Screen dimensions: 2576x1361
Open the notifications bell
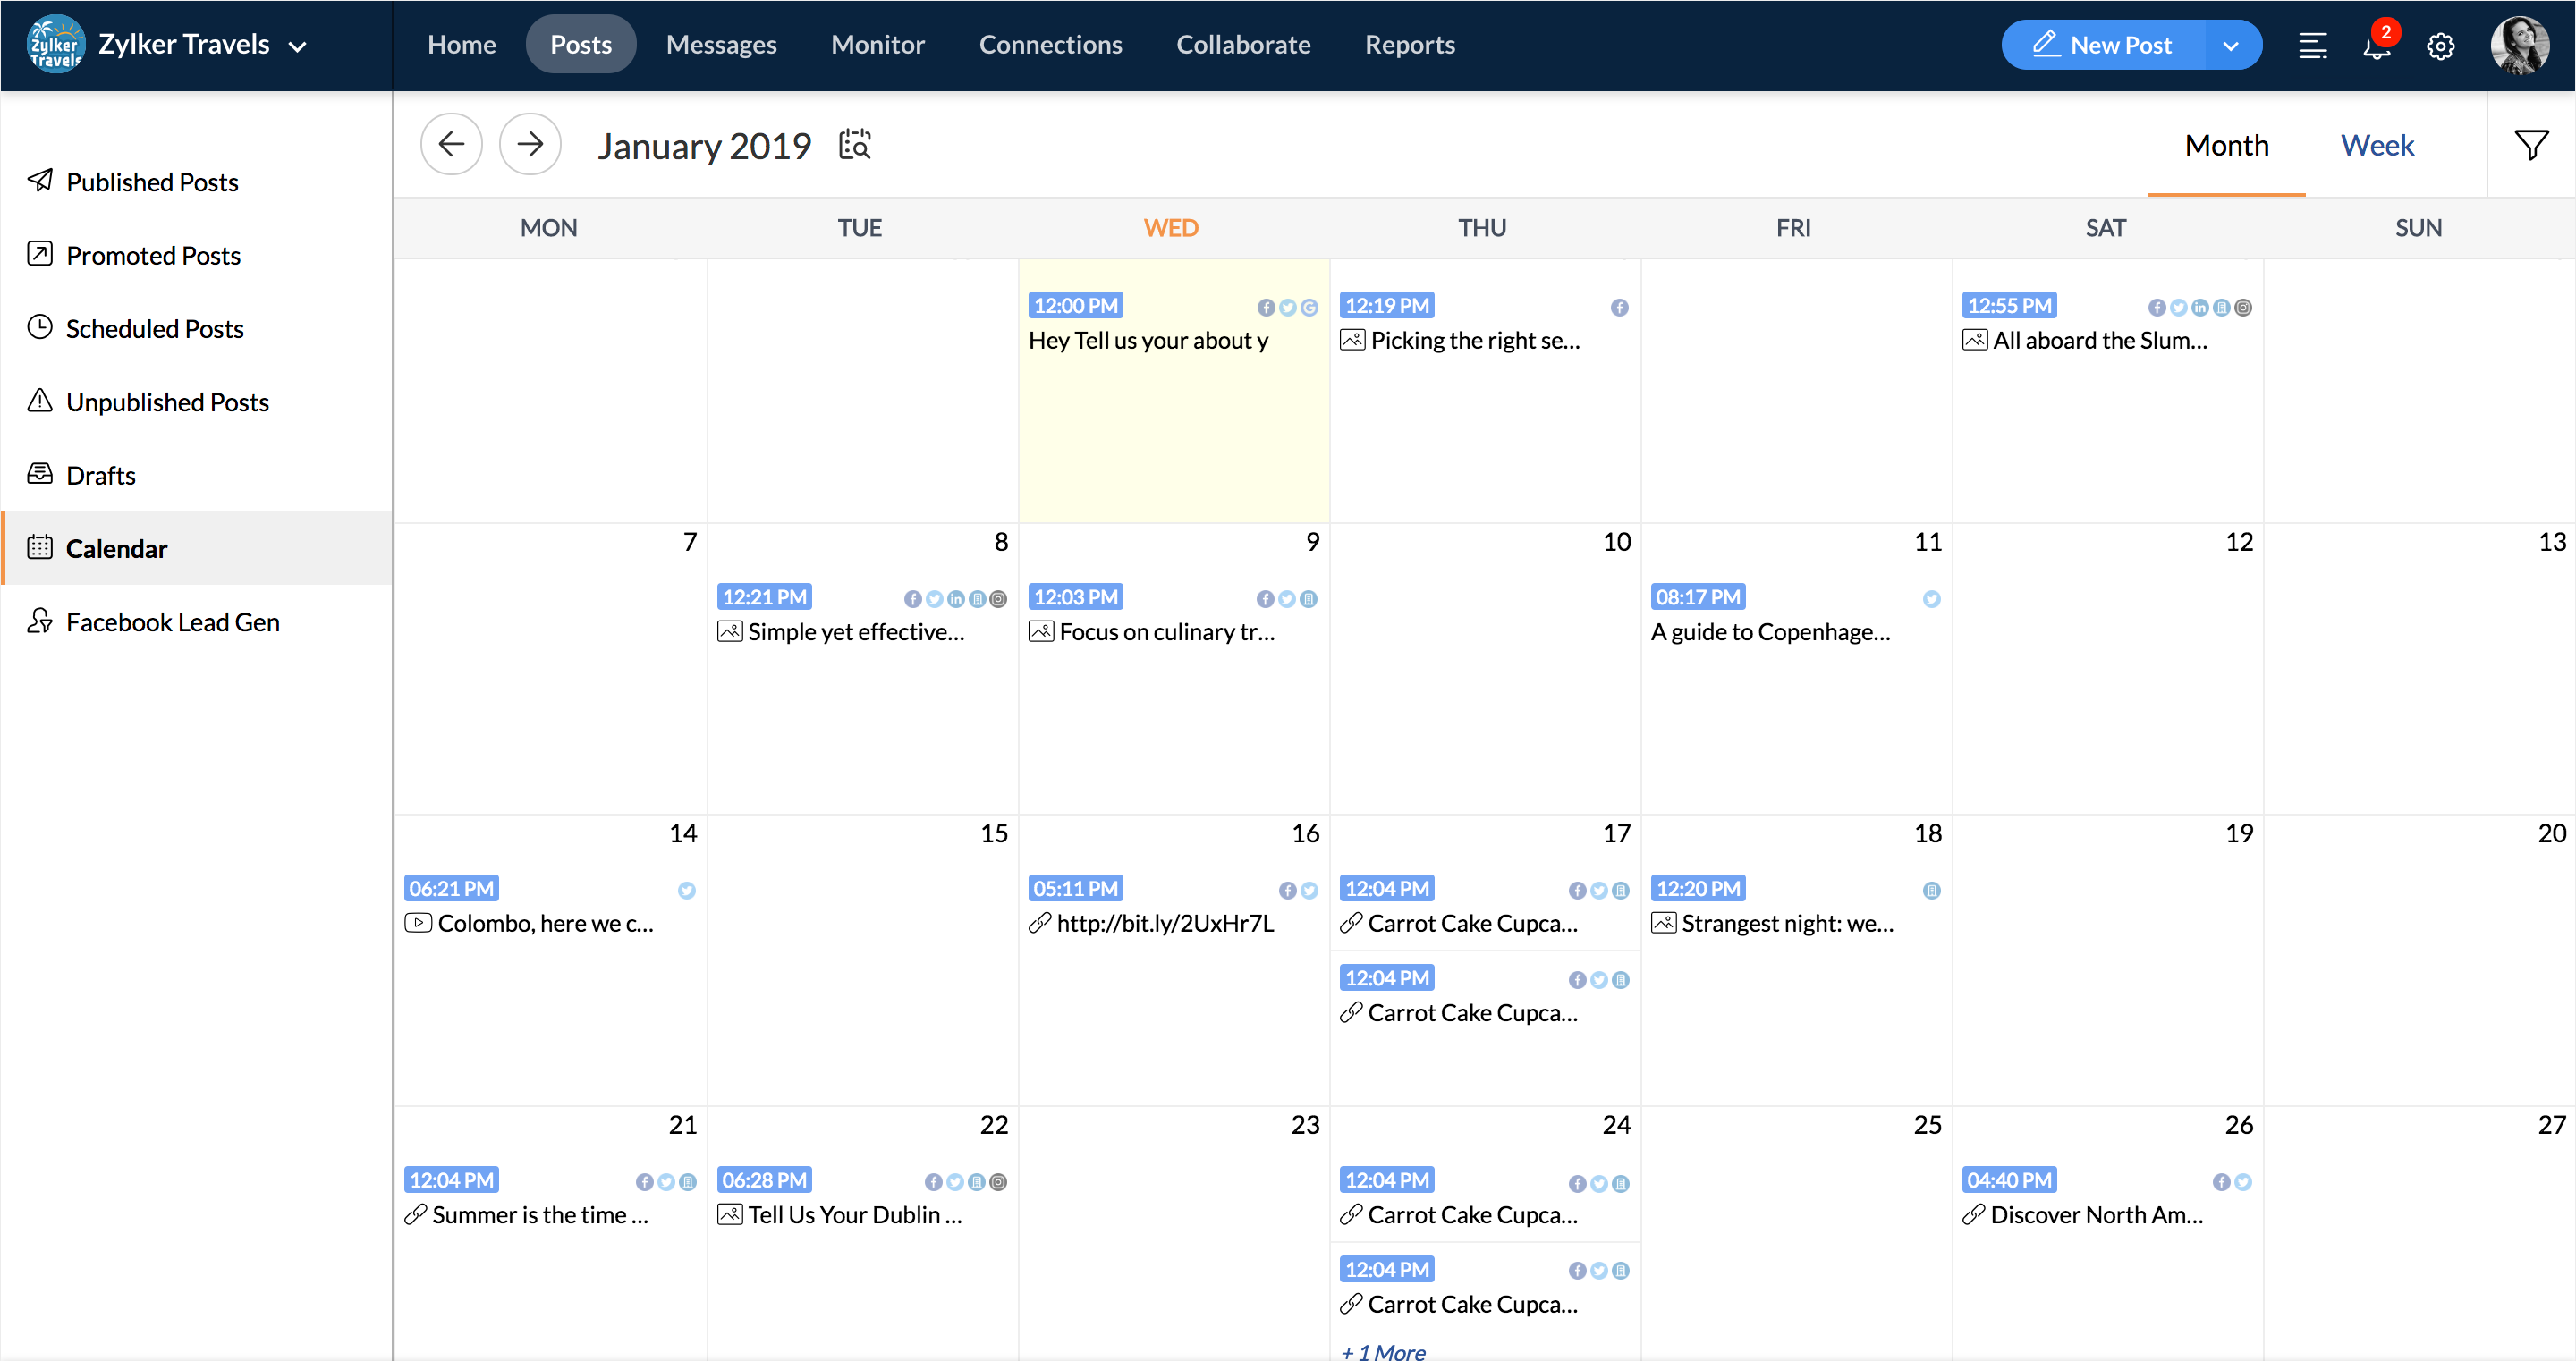2376,46
